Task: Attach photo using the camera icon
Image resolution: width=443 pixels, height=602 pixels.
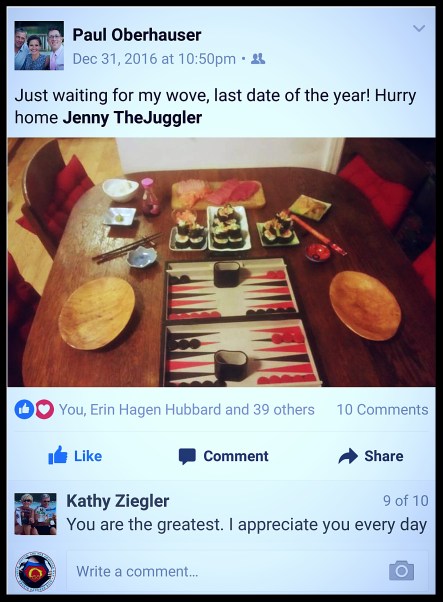Action: click(x=401, y=571)
